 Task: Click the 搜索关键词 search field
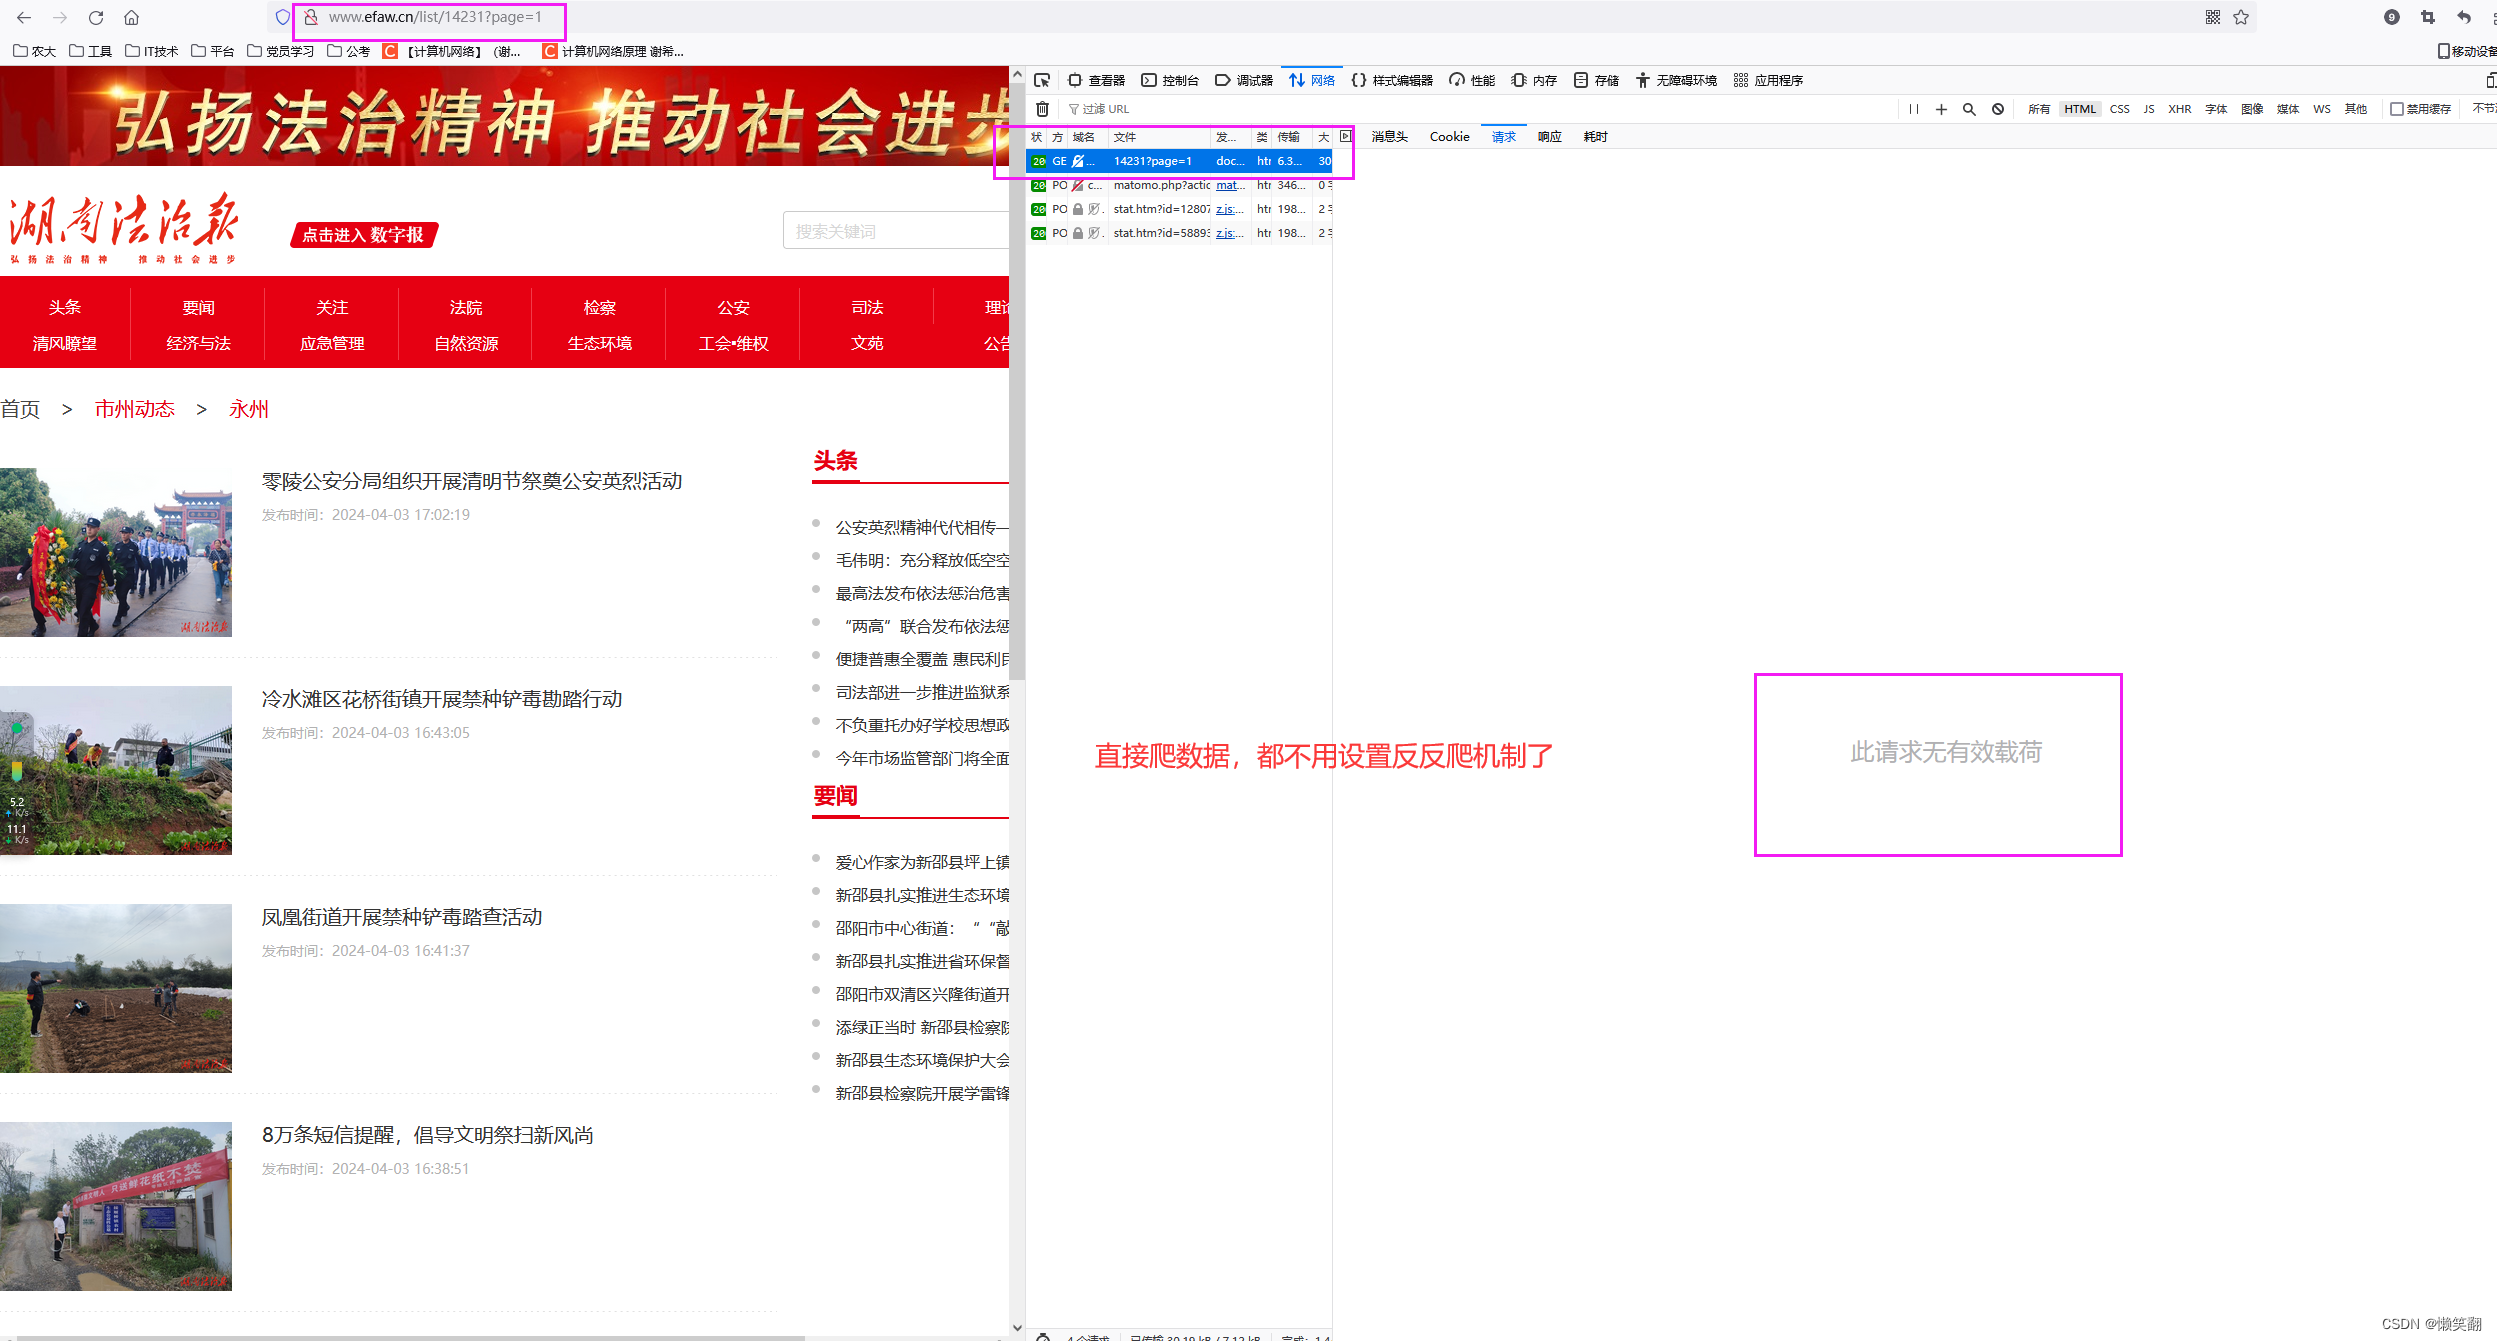pyautogui.click(x=895, y=231)
